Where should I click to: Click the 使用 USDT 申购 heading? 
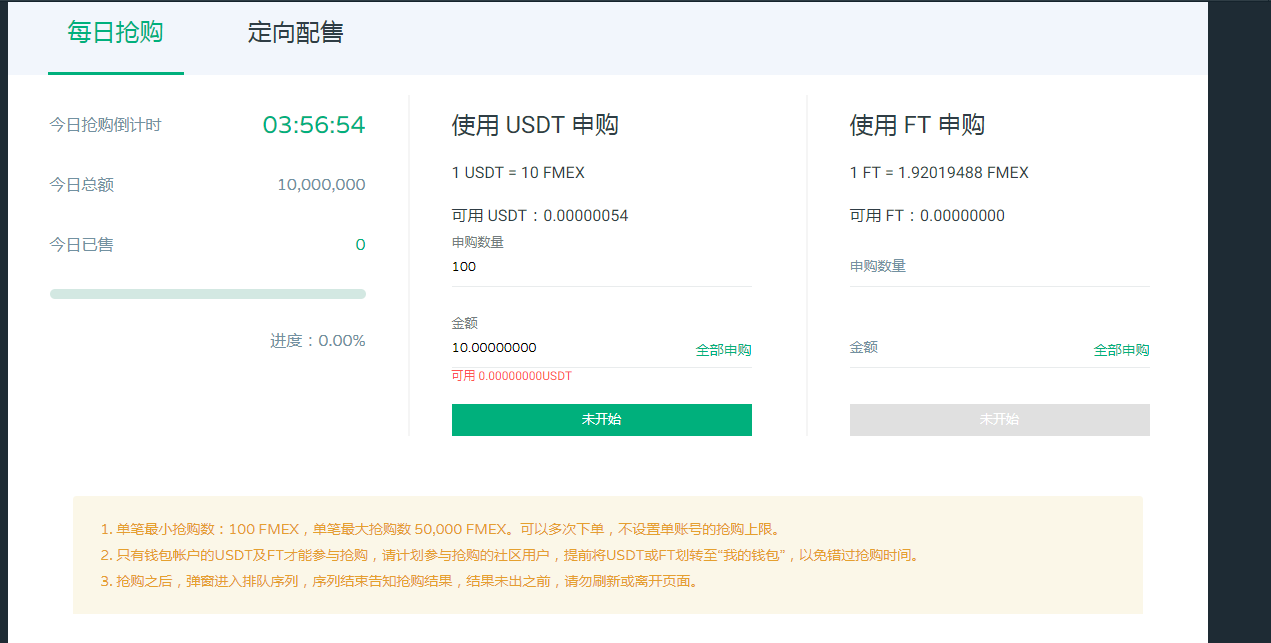[535, 125]
